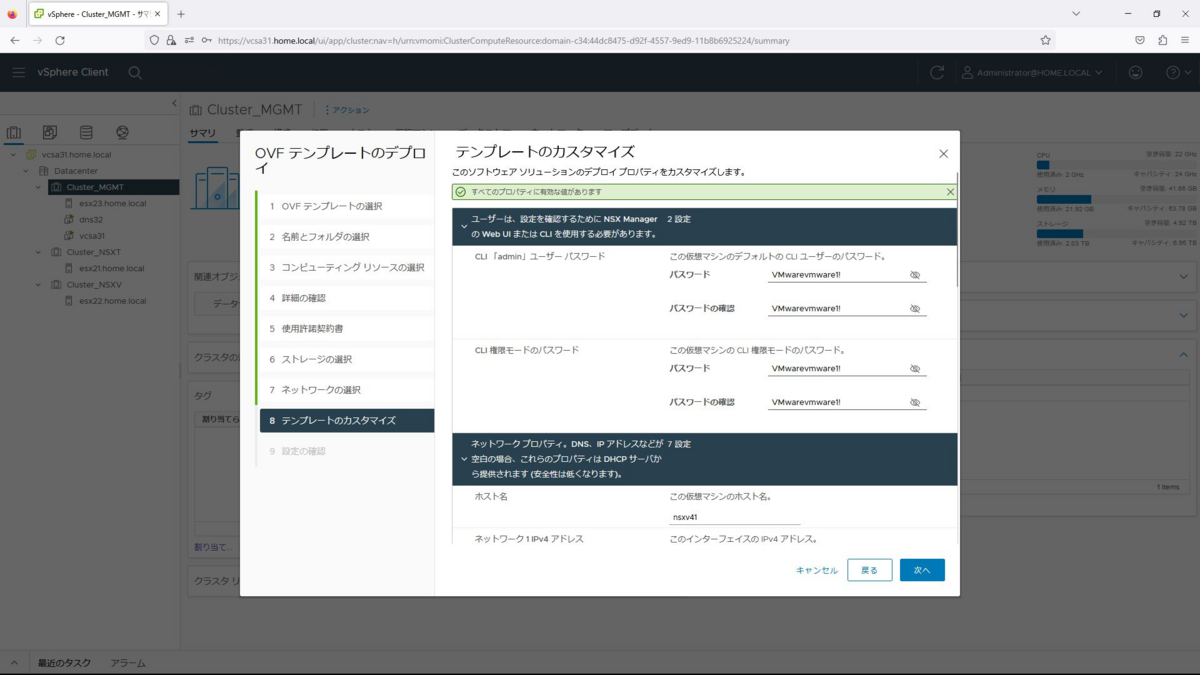Select step 8 customize template
The height and width of the screenshot is (675, 1200).
(x=346, y=421)
